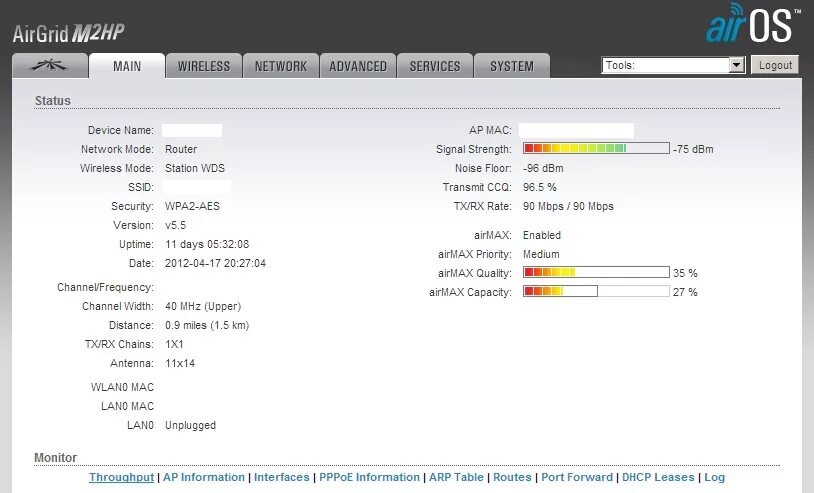Select the SSID value field
Viewport: 814px width, 493px height.
[197, 187]
